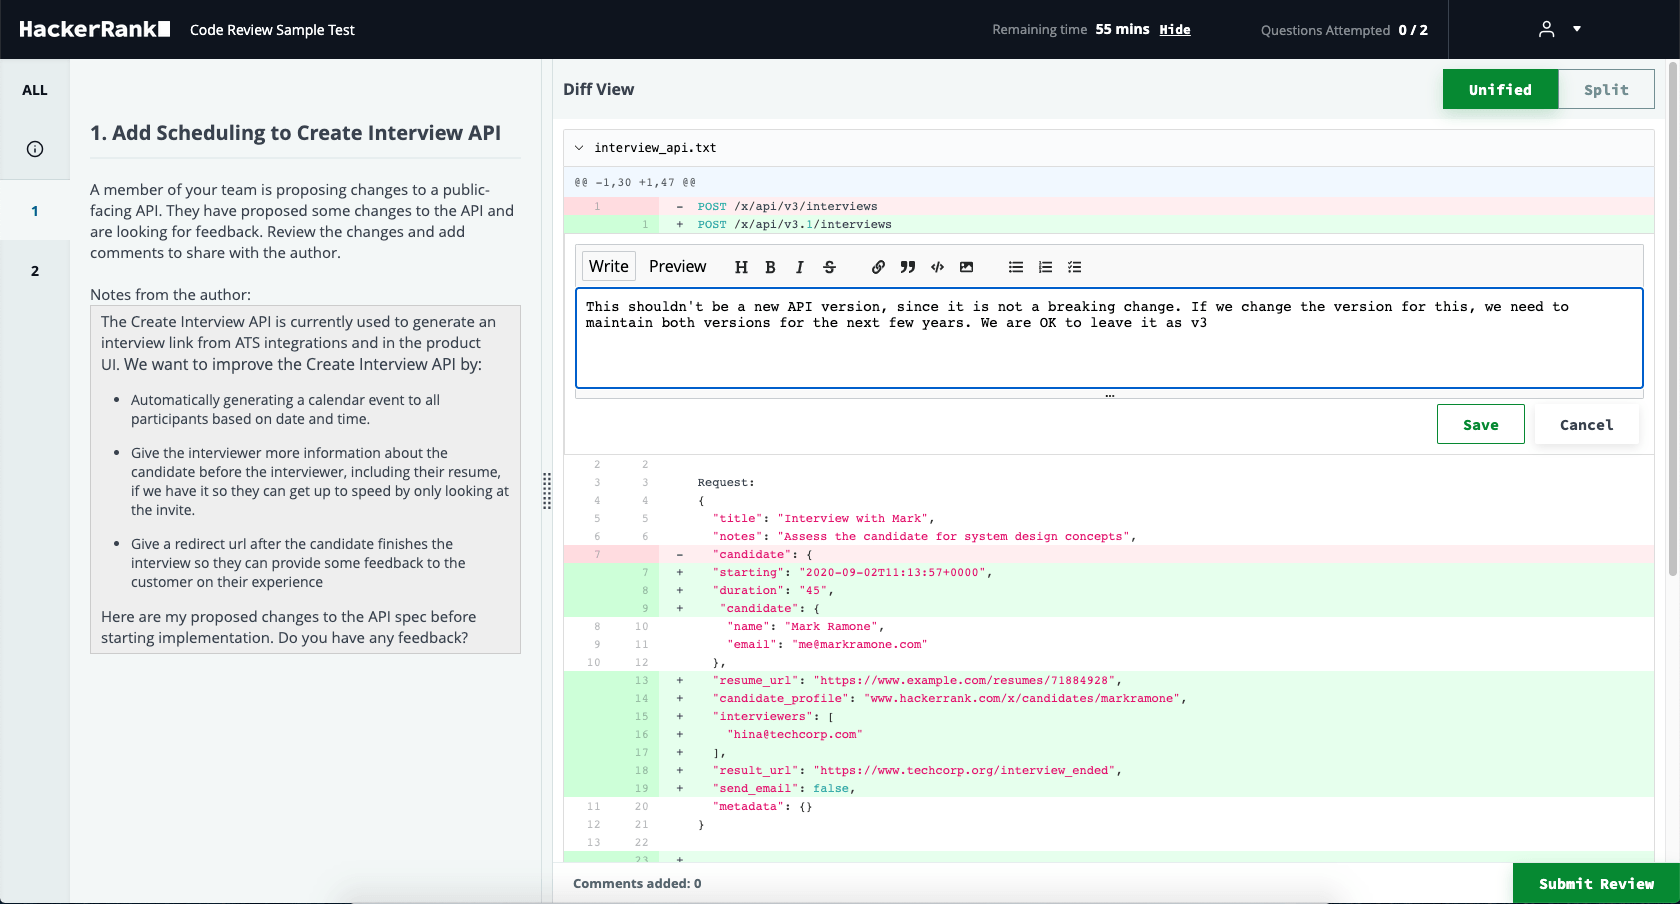Insert a task list in the editor
The width and height of the screenshot is (1680, 904).
tap(1075, 267)
